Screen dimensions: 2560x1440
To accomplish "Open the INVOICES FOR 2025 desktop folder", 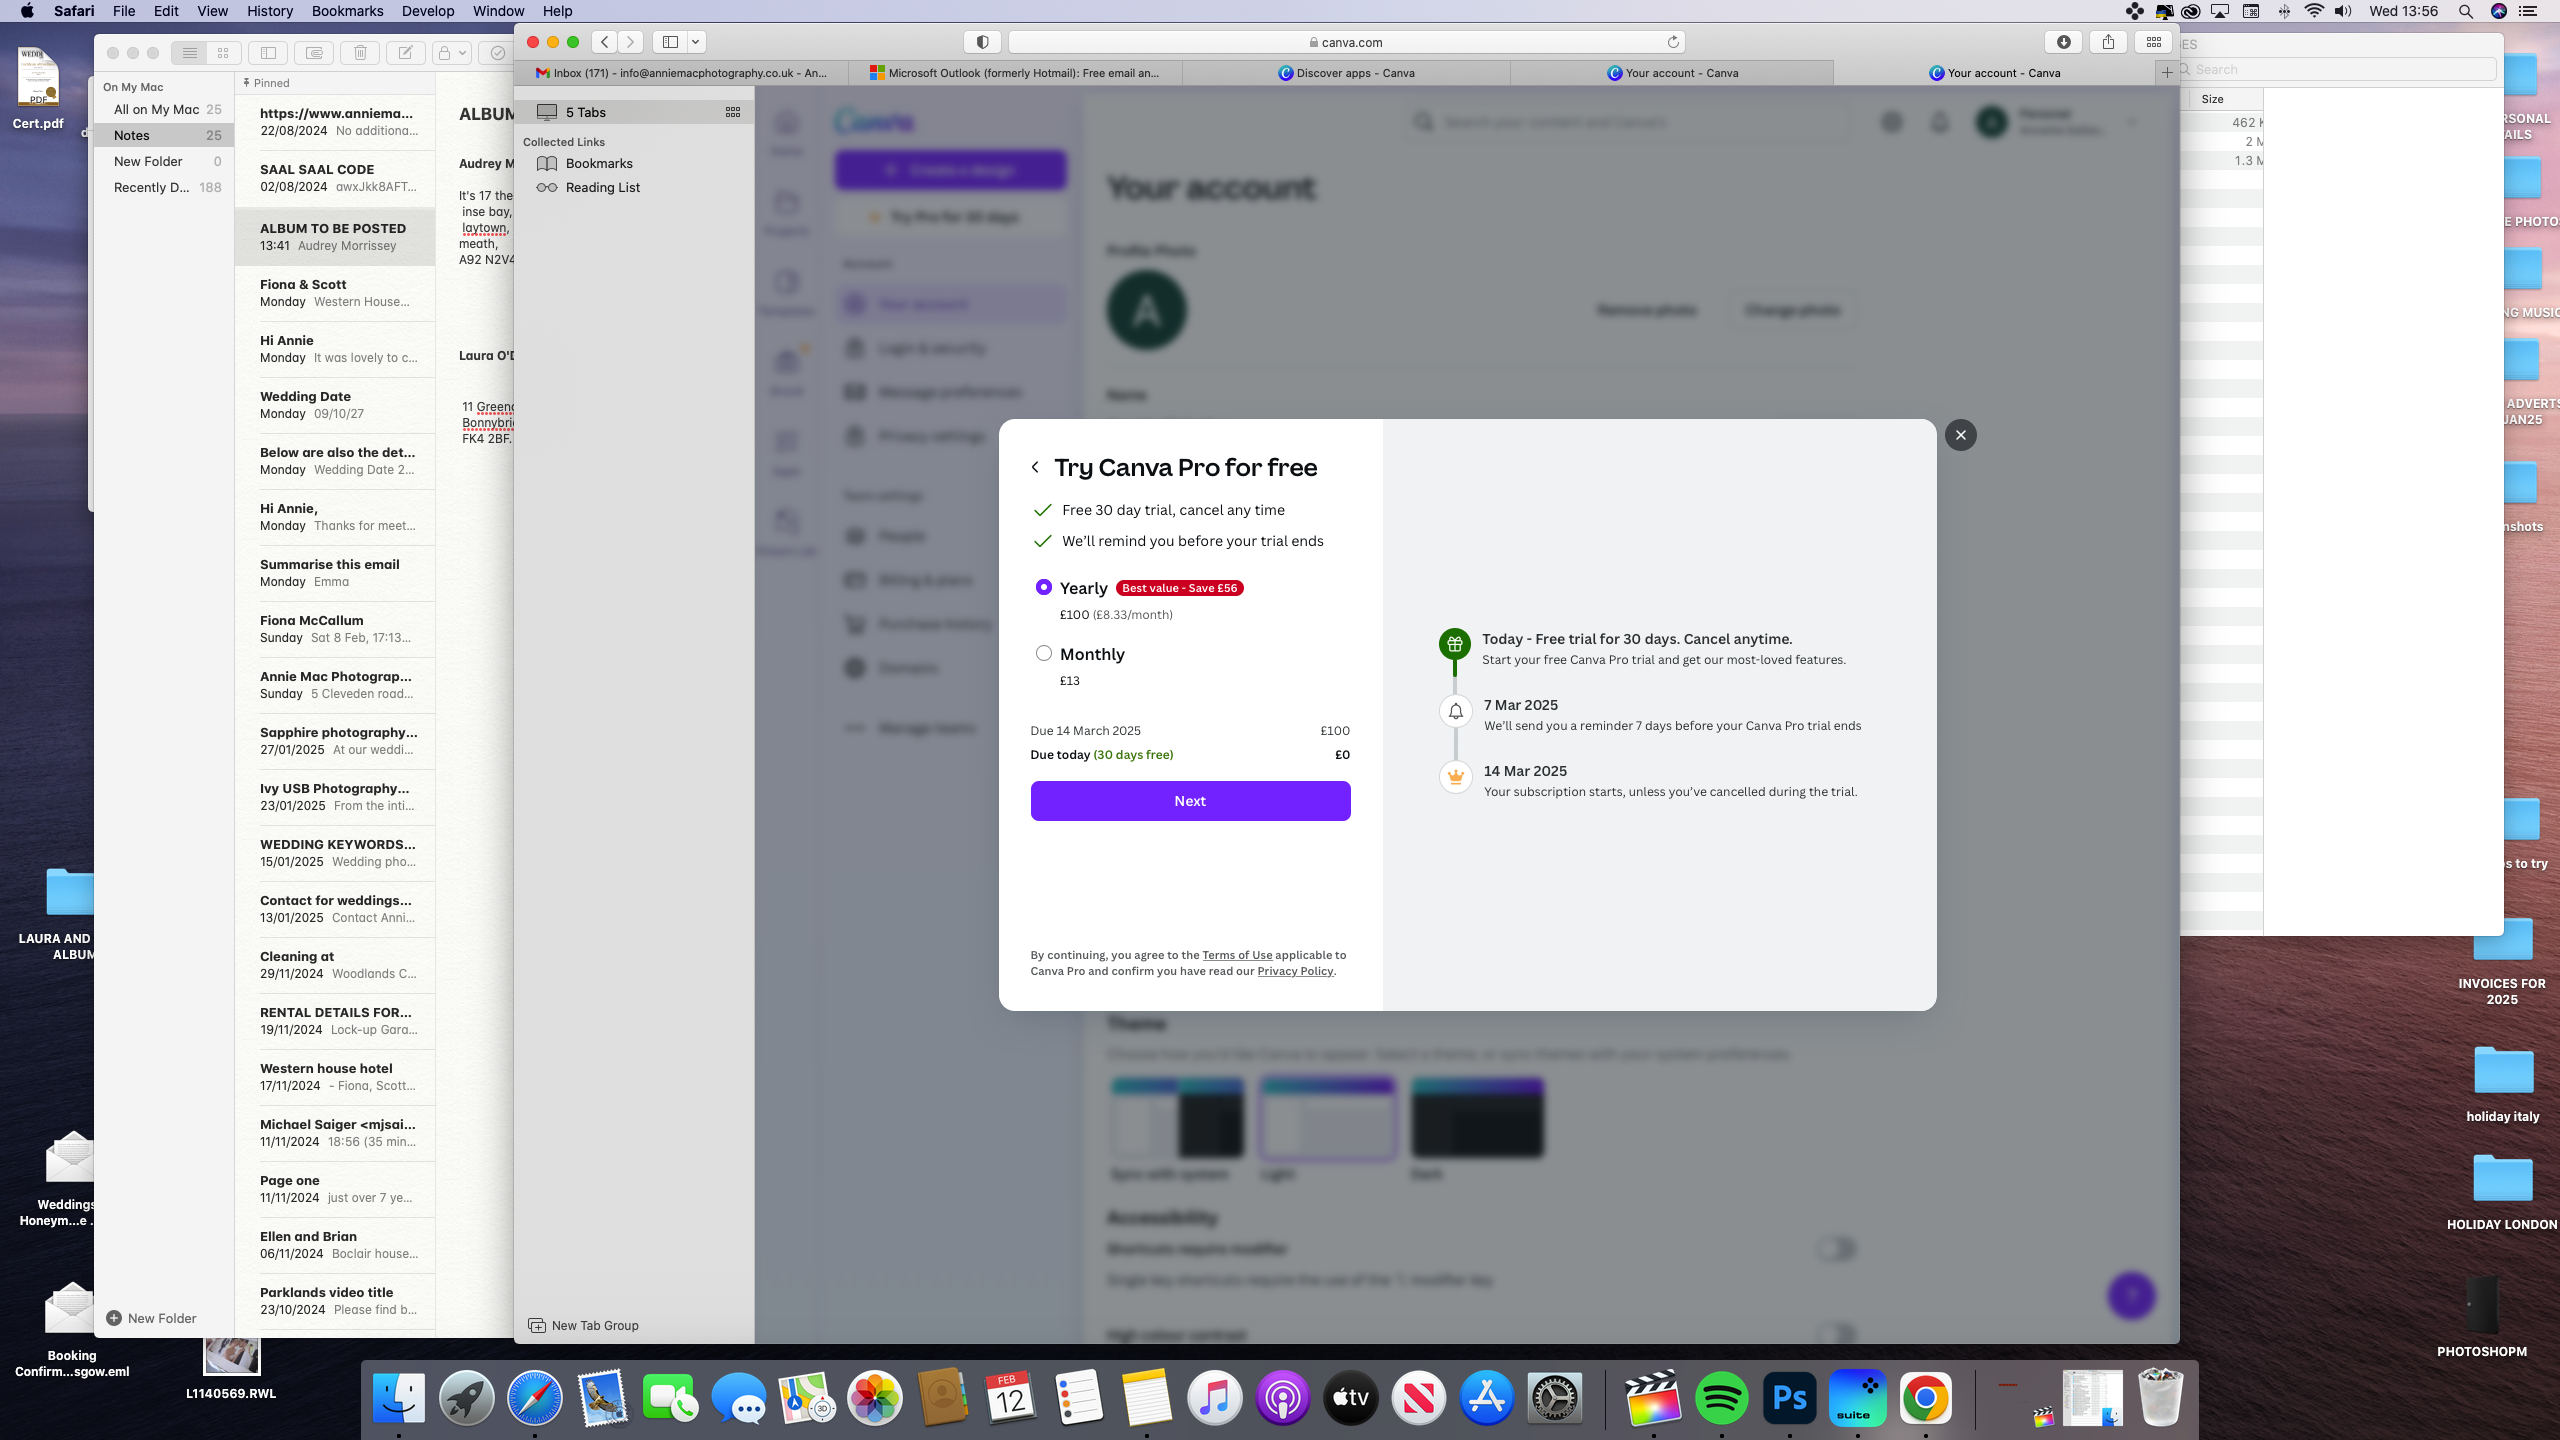I will click(2502, 960).
